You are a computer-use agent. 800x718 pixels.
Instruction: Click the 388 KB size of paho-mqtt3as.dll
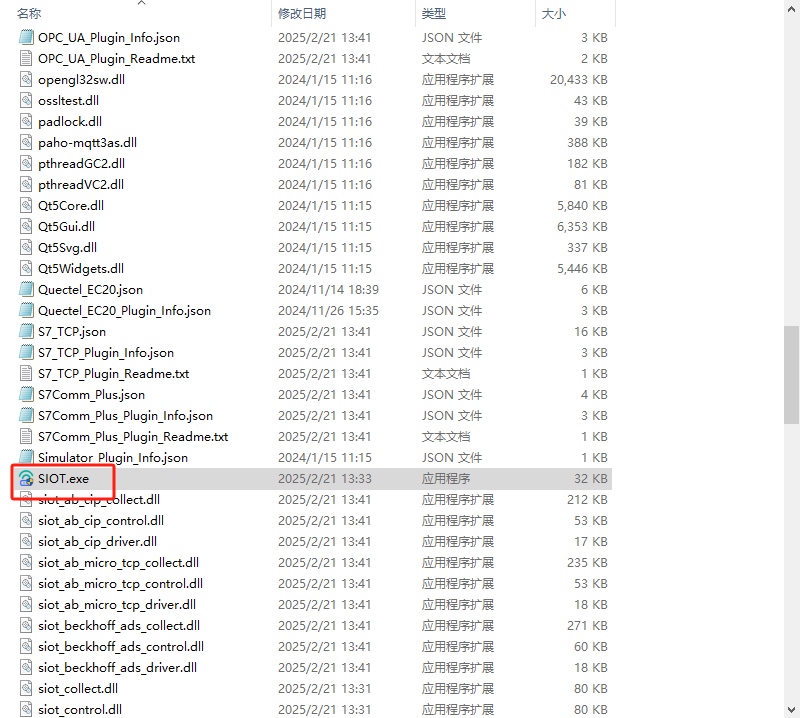(x=587, y=142)
